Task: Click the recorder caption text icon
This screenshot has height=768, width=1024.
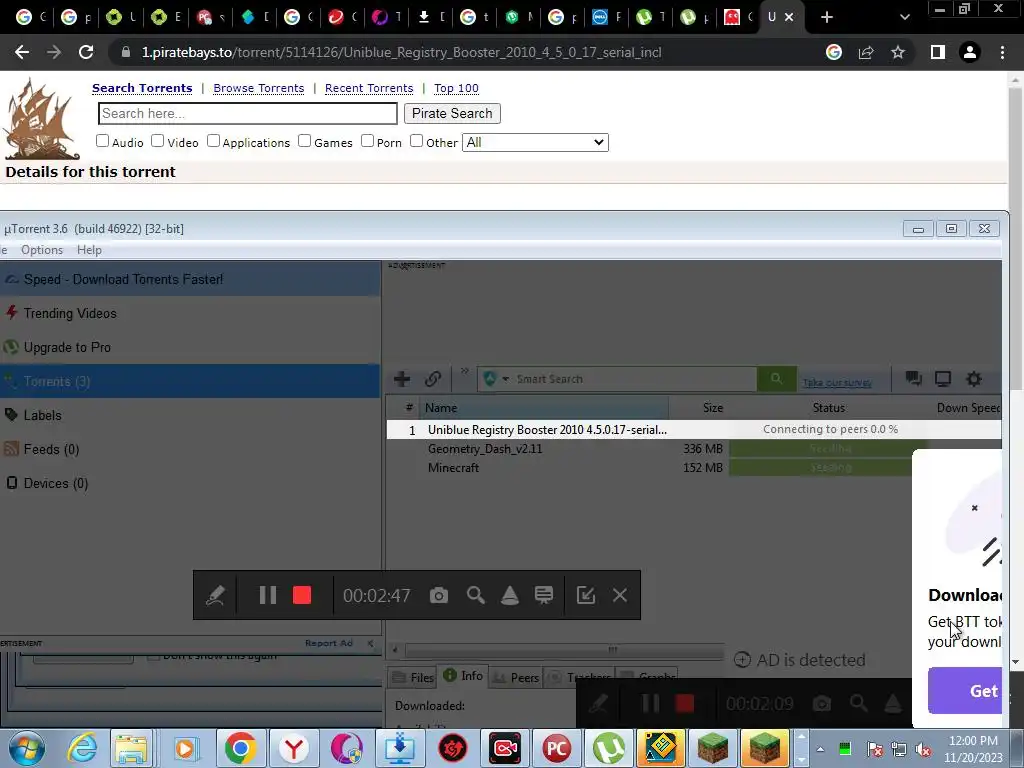Action: (543, 595)
